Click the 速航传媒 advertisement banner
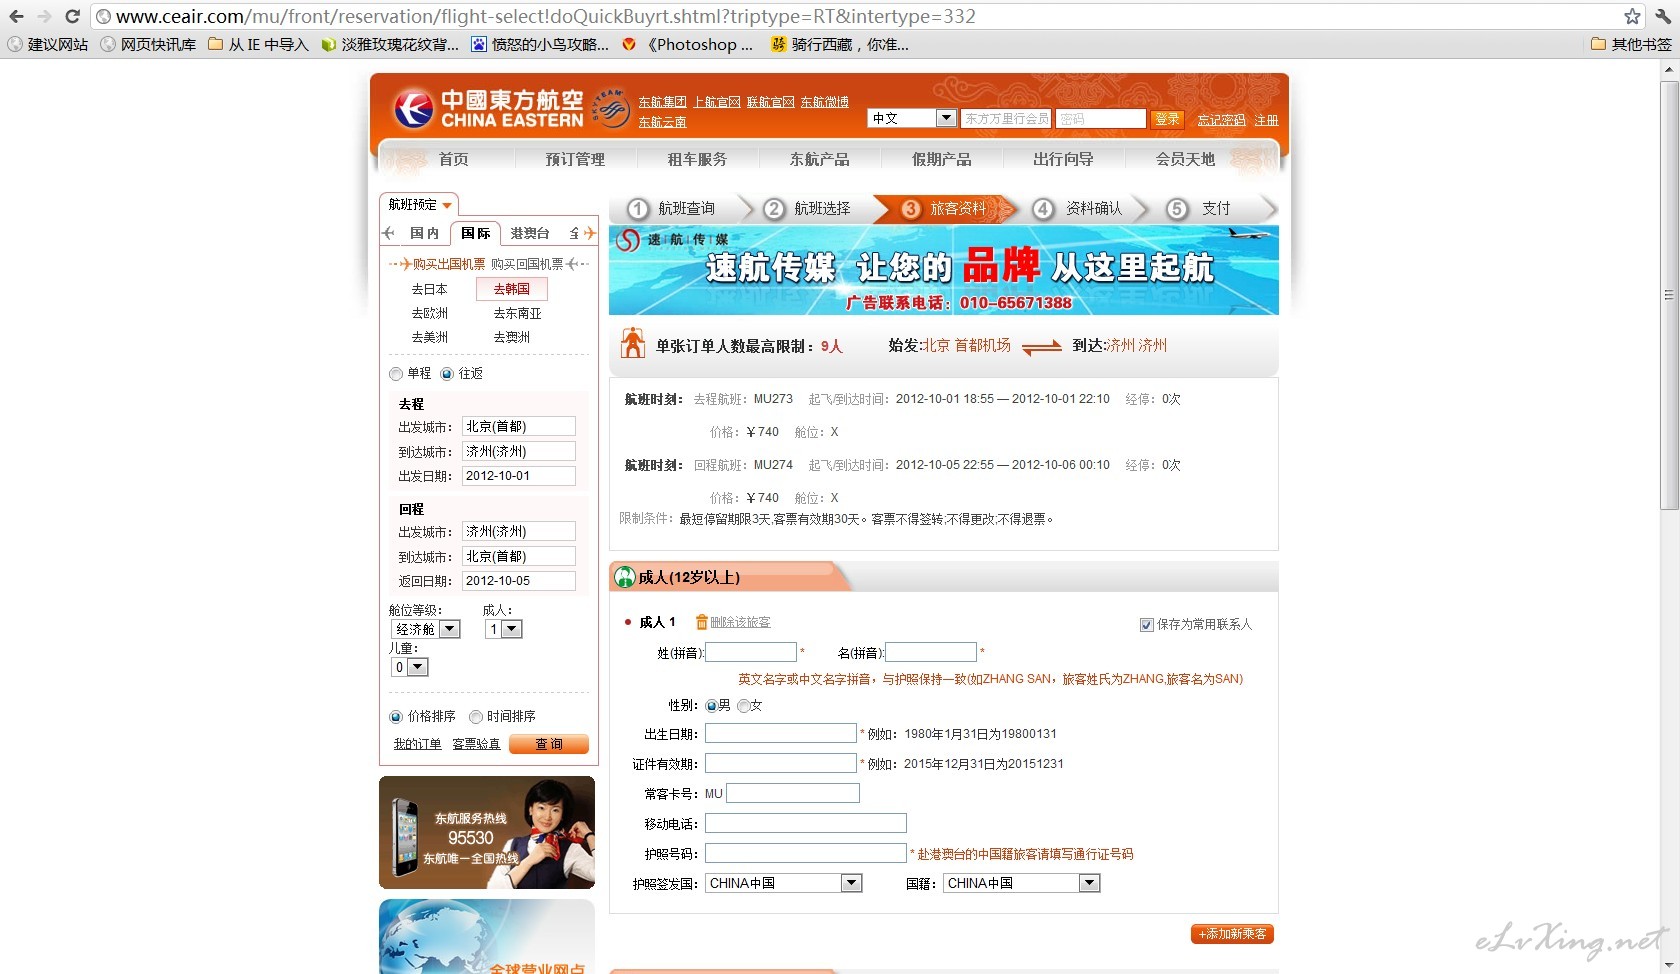The width and height of the screenshot is (1680, 974). [x=944, y=270]
